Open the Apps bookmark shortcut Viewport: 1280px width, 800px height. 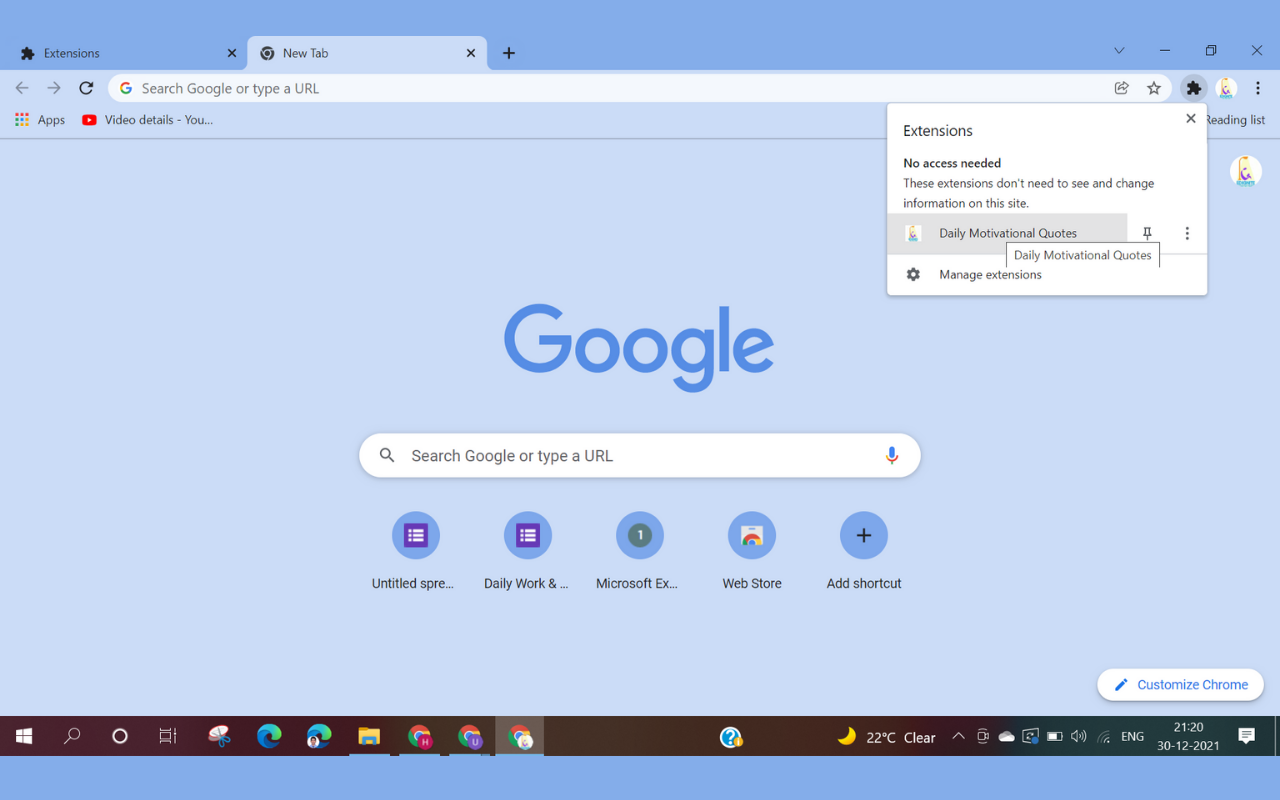coord(40,120)
